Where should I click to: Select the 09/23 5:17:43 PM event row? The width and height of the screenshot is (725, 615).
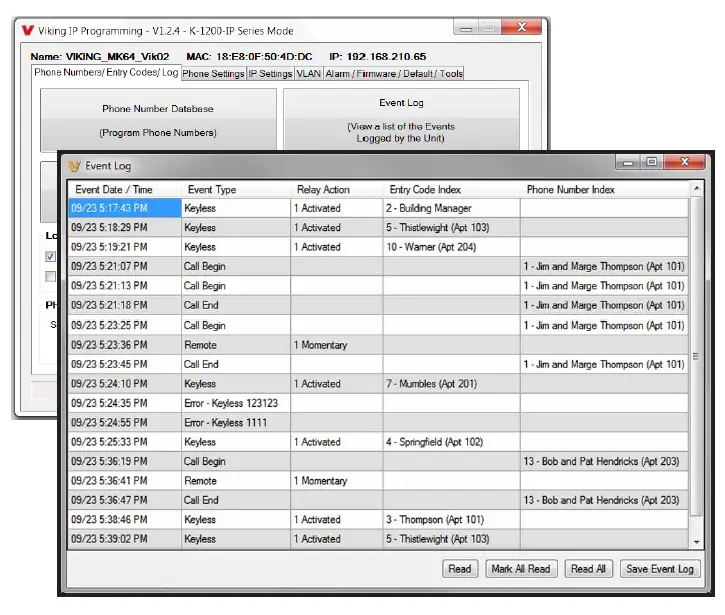124,208
